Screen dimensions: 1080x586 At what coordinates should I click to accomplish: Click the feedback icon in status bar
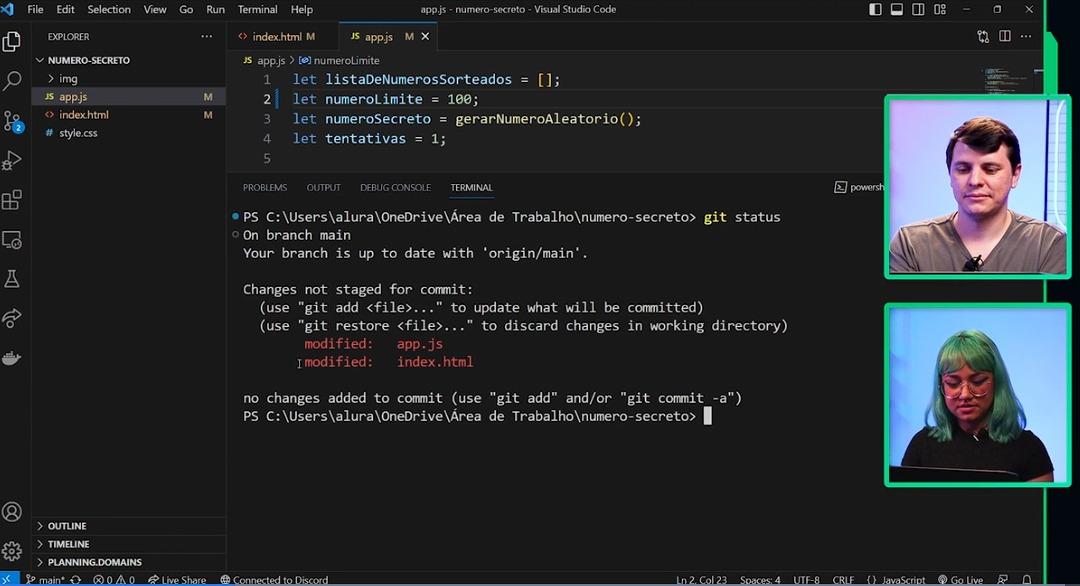(x=1003, y=580)
